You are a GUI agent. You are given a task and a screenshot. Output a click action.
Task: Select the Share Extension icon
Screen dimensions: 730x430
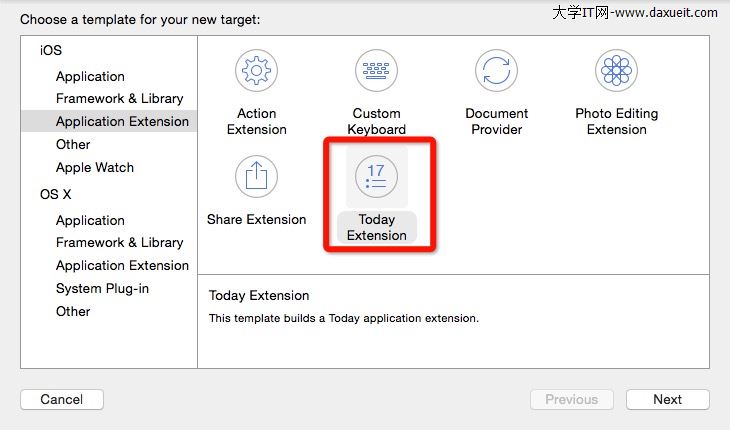click(x=256, y=177)
